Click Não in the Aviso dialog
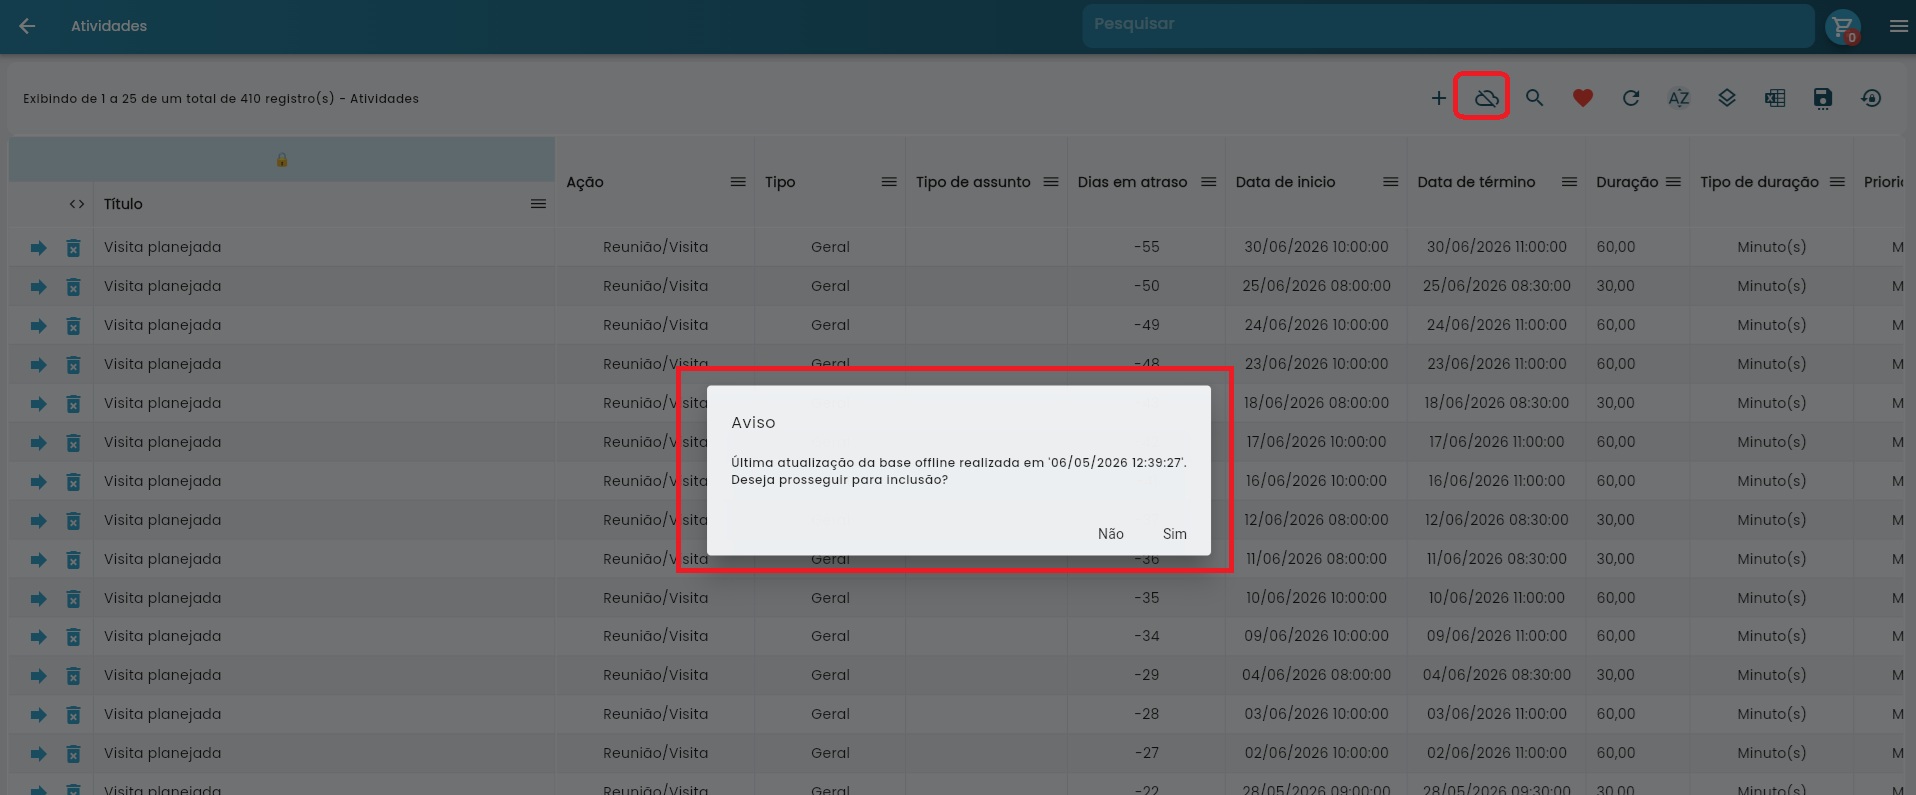Image resolution: width=1916 pixels, height=795 pixels. (1111, 534)
